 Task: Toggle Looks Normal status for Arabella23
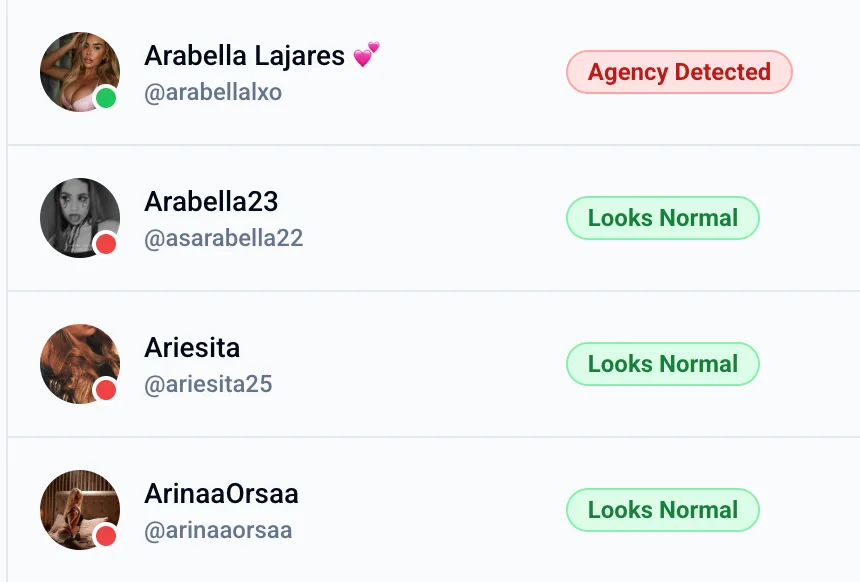662,218
